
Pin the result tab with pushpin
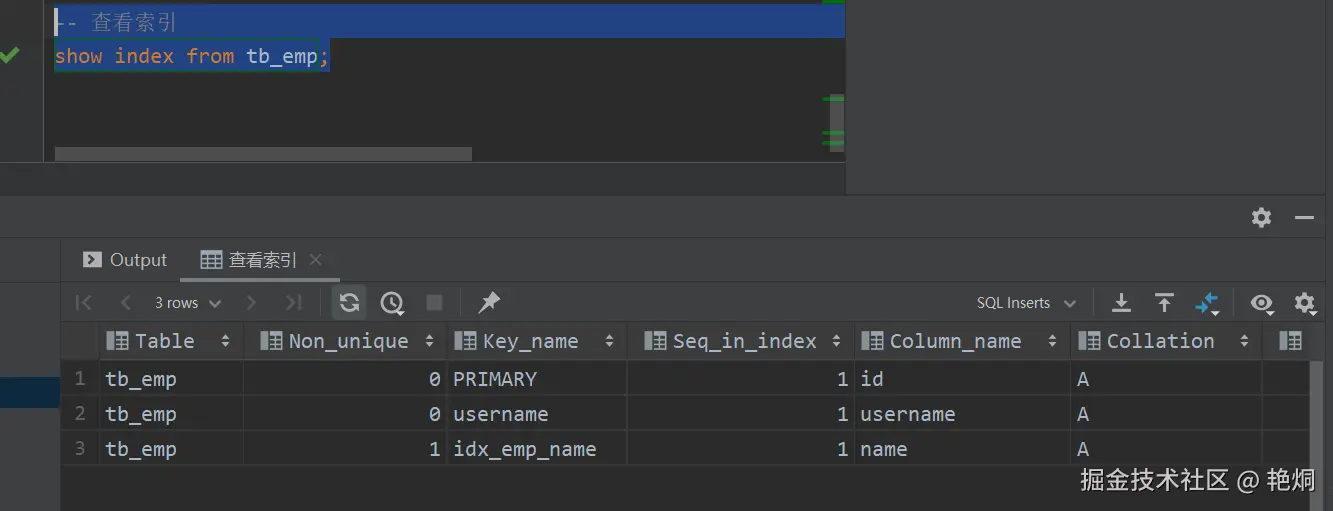coord(489,303)
